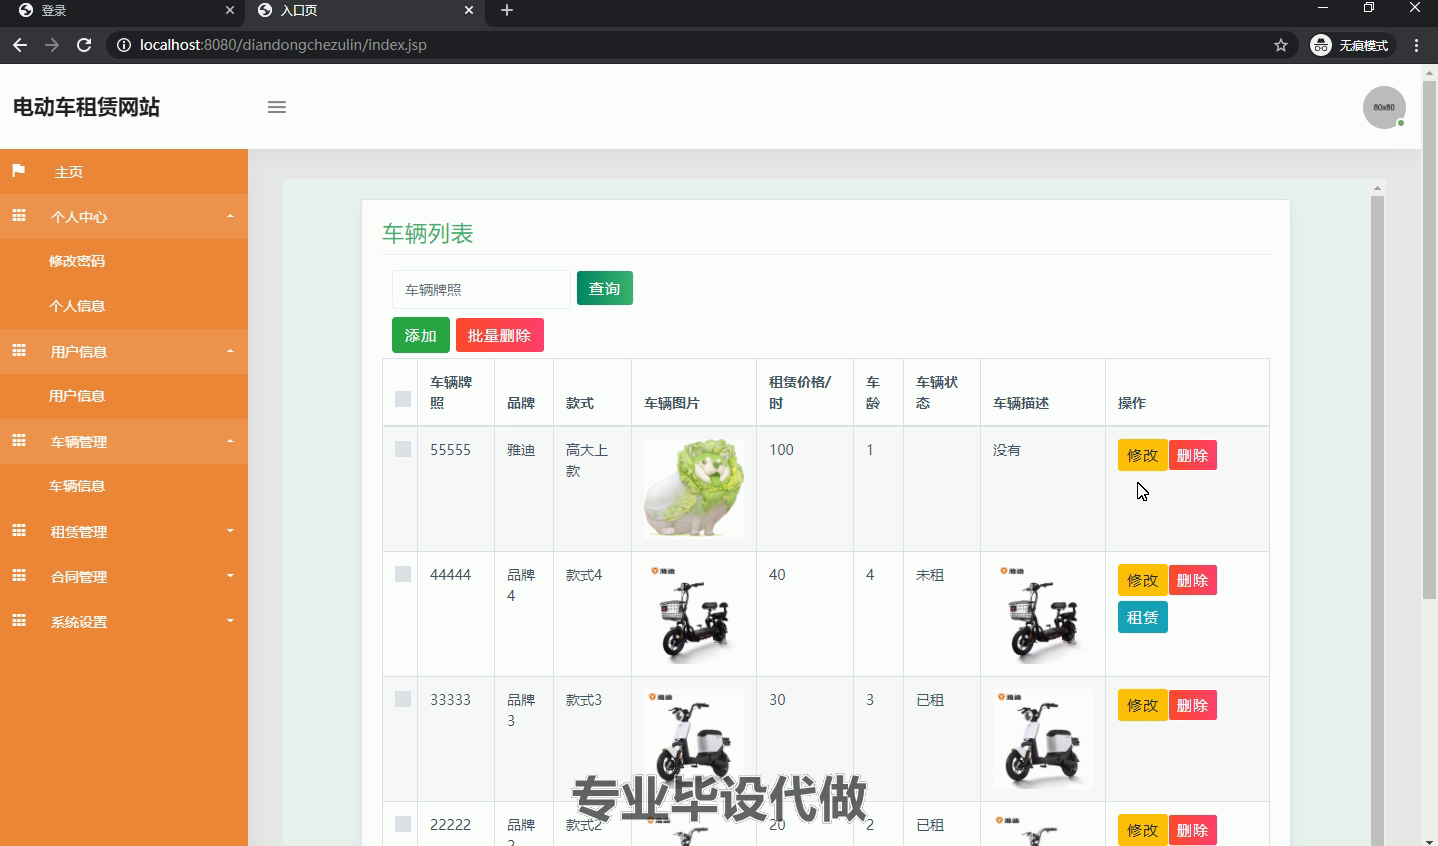The height and width of the screenshot is (846, 1438).
Task: Click 删除 for vehicle 22222
Action: pyautogui.click(x=1193, y=830)
